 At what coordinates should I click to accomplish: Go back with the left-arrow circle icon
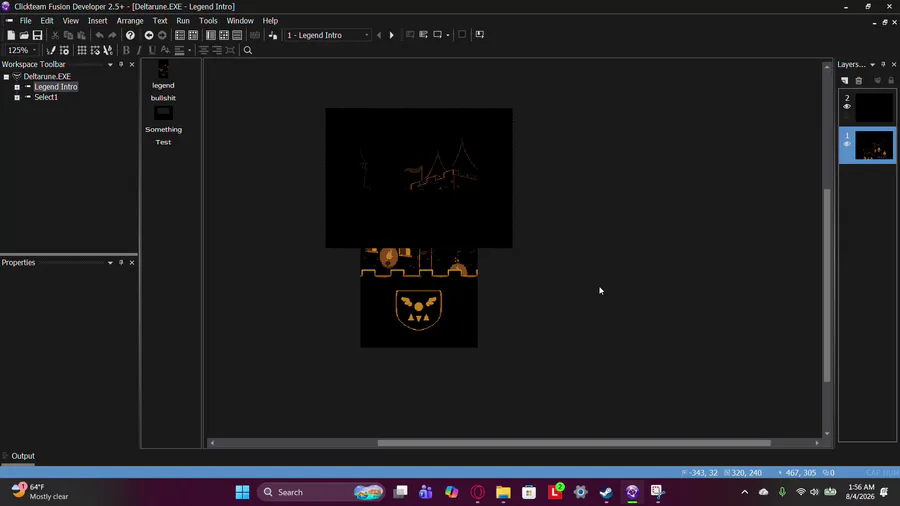pos(149,35)
